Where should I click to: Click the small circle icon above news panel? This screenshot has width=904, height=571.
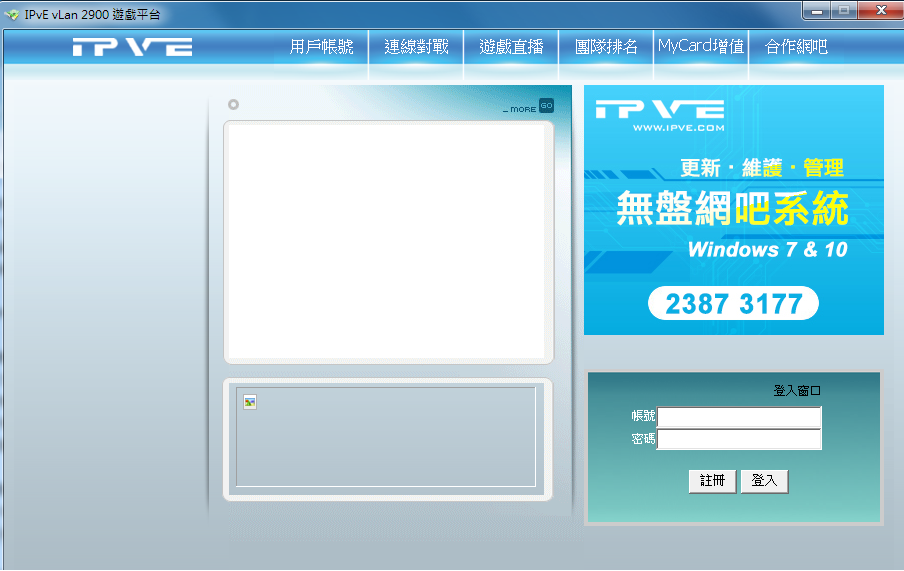[233, 104]
